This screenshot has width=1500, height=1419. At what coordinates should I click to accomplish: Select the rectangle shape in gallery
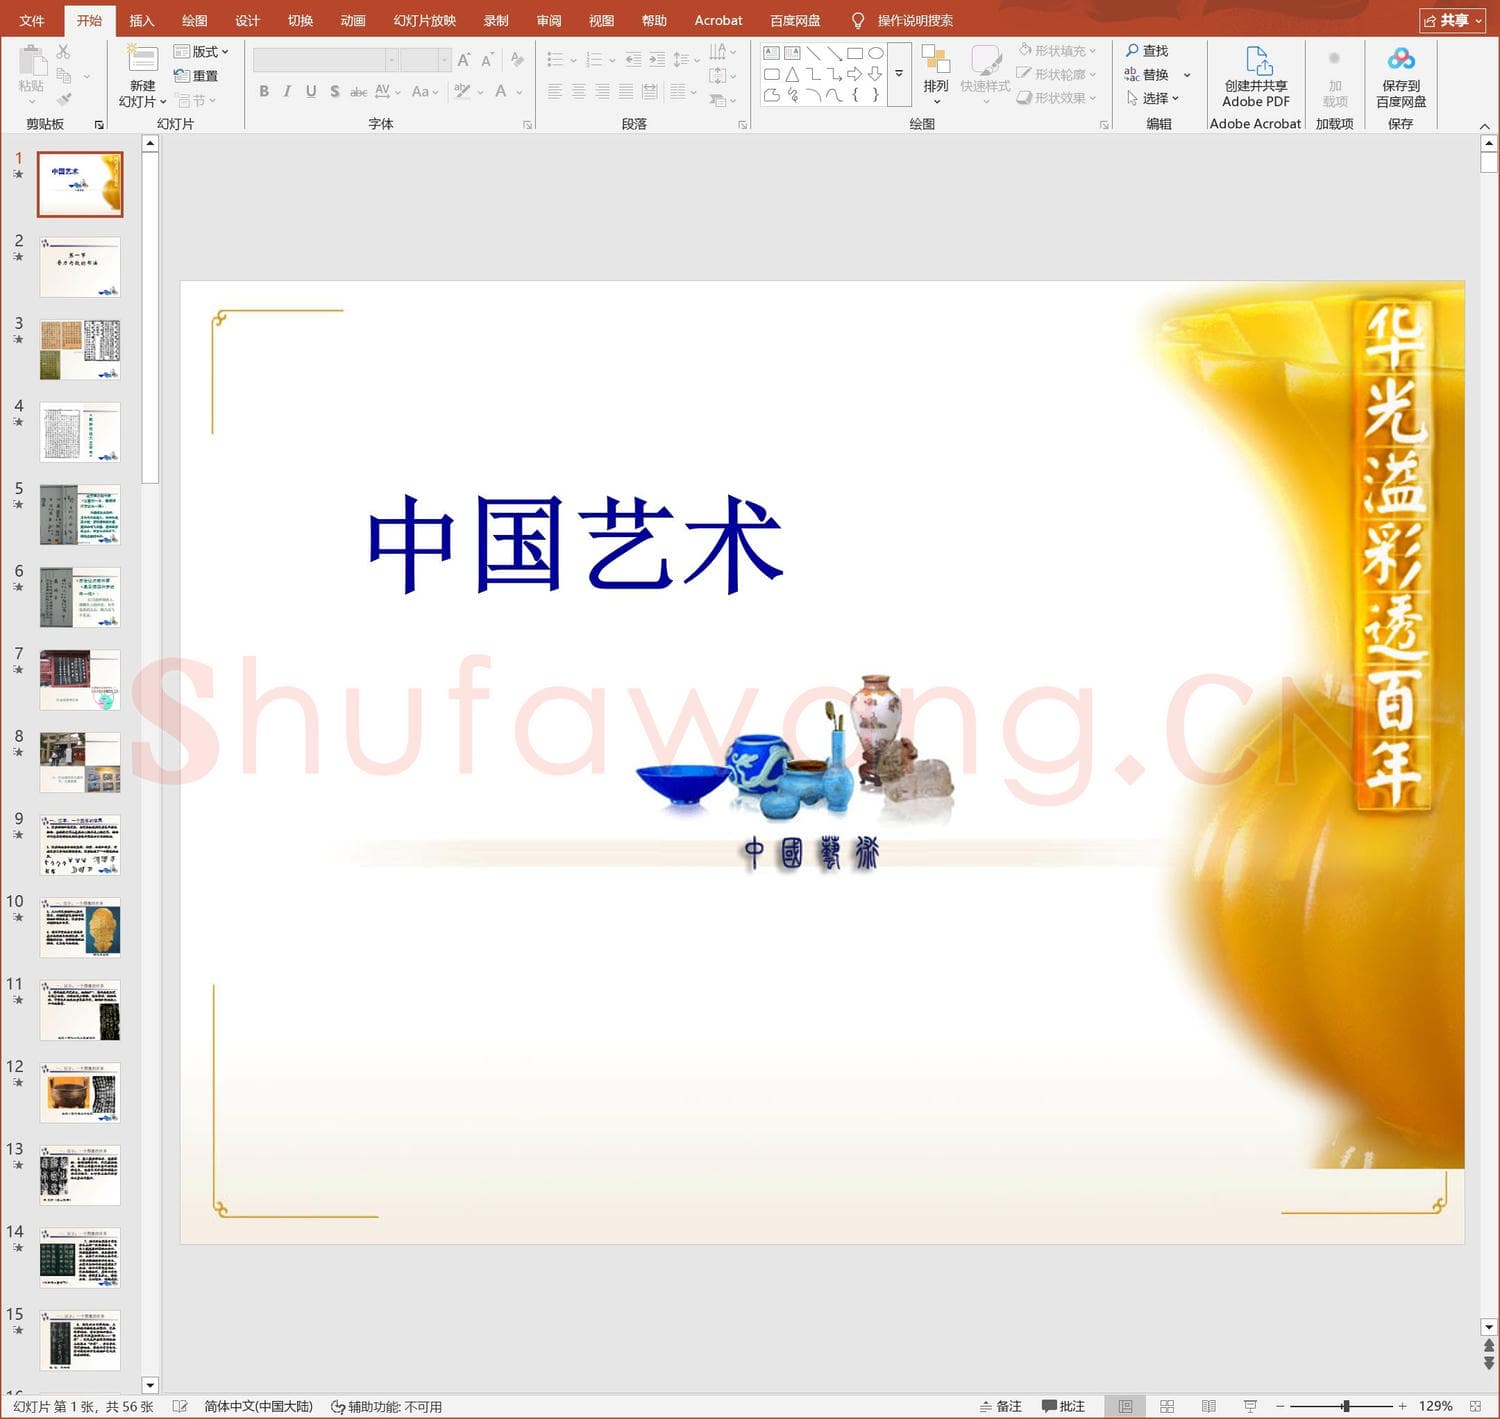(855, 53)
